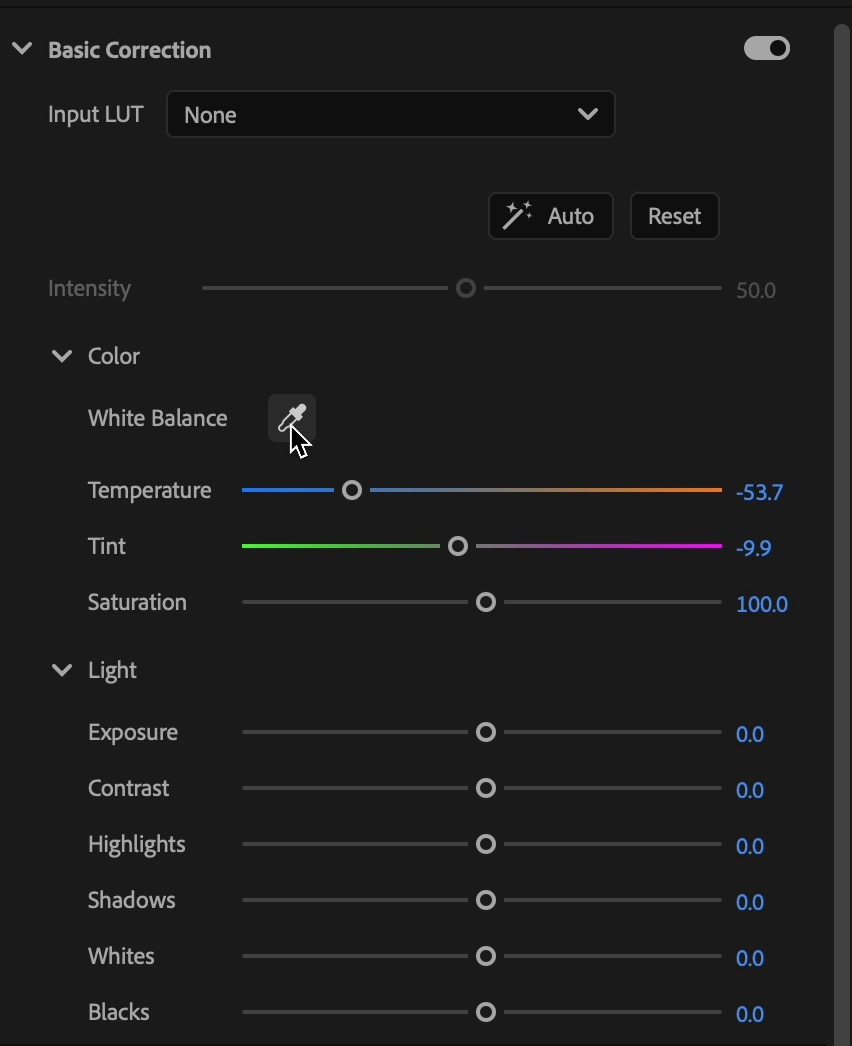Collapse the Color section chevron

tap(62, 356)
